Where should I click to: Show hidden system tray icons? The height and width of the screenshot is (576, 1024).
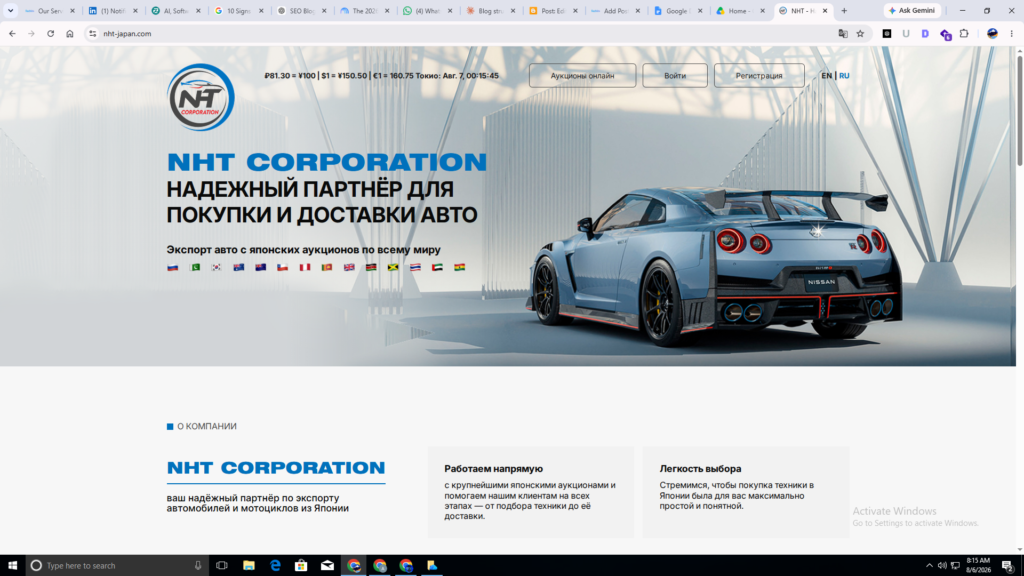coord(929,566)
